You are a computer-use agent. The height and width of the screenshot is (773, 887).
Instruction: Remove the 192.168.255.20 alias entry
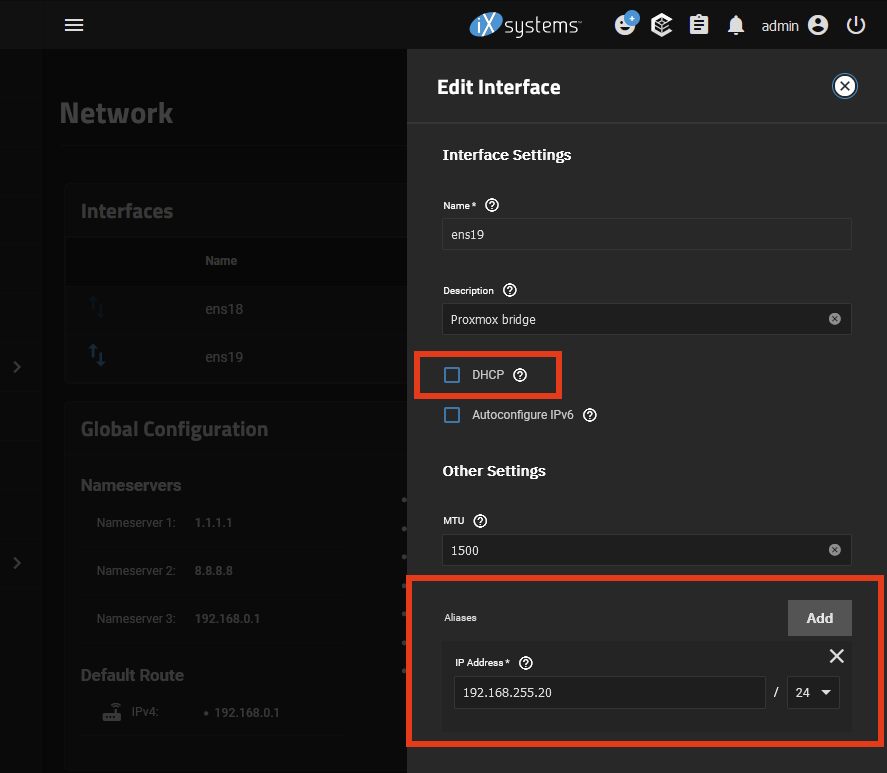click(x=837, y=656)
